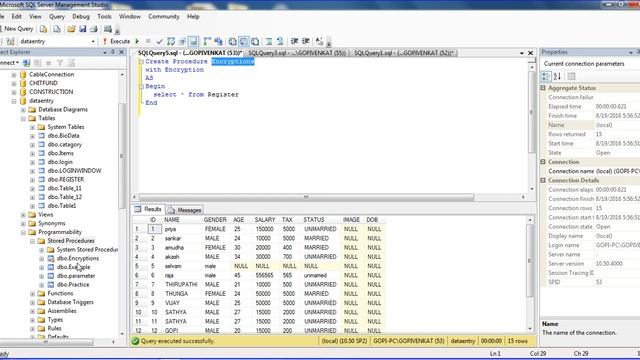This screenshot has height=360, width=640.
Task: Save the query with the floppy disk icon
Action: coord(82,29)
